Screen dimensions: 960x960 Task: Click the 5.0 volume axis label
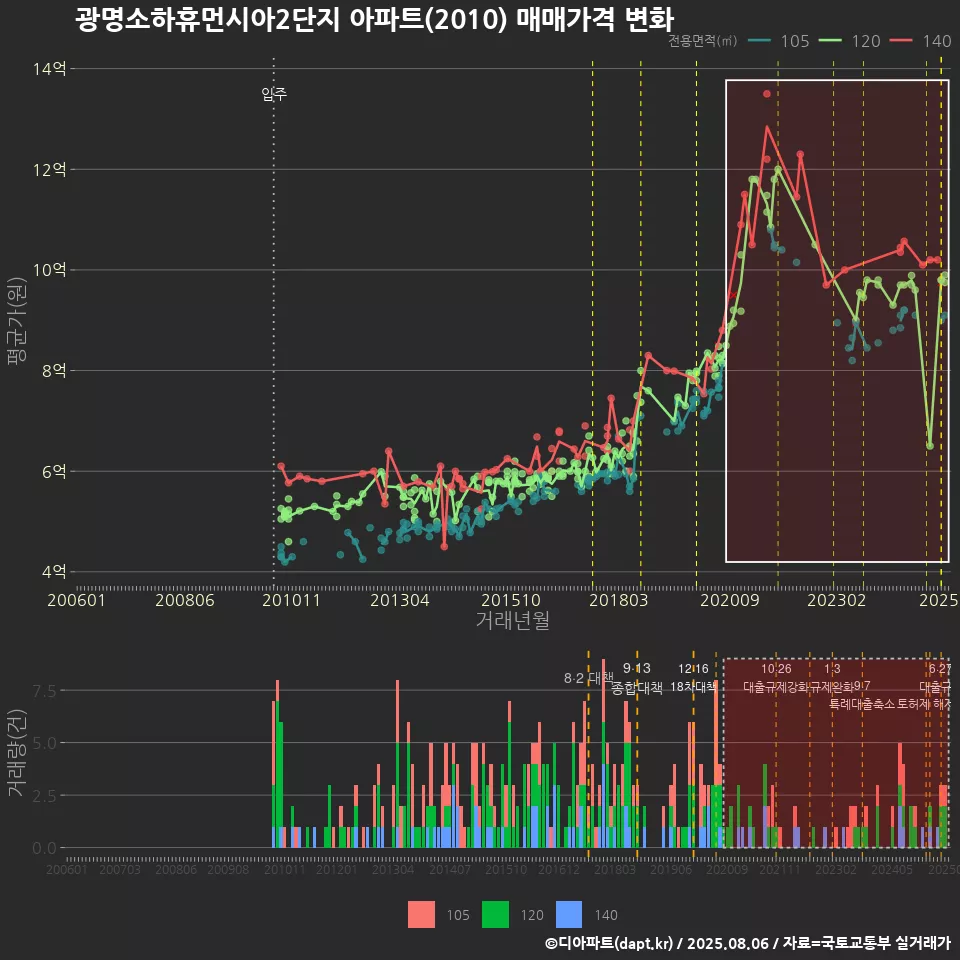point(44,743)
